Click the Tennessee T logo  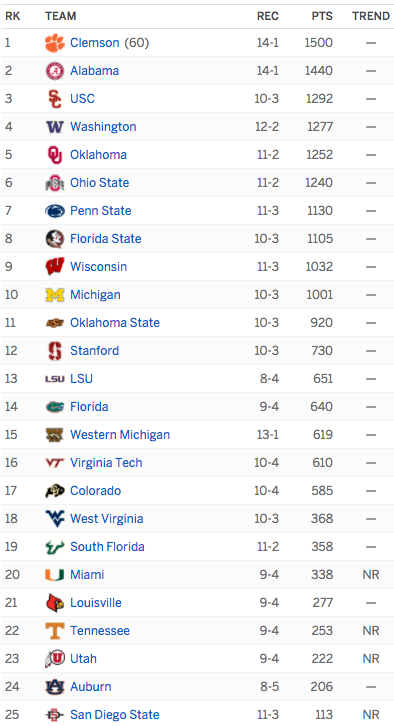[55, 631]
